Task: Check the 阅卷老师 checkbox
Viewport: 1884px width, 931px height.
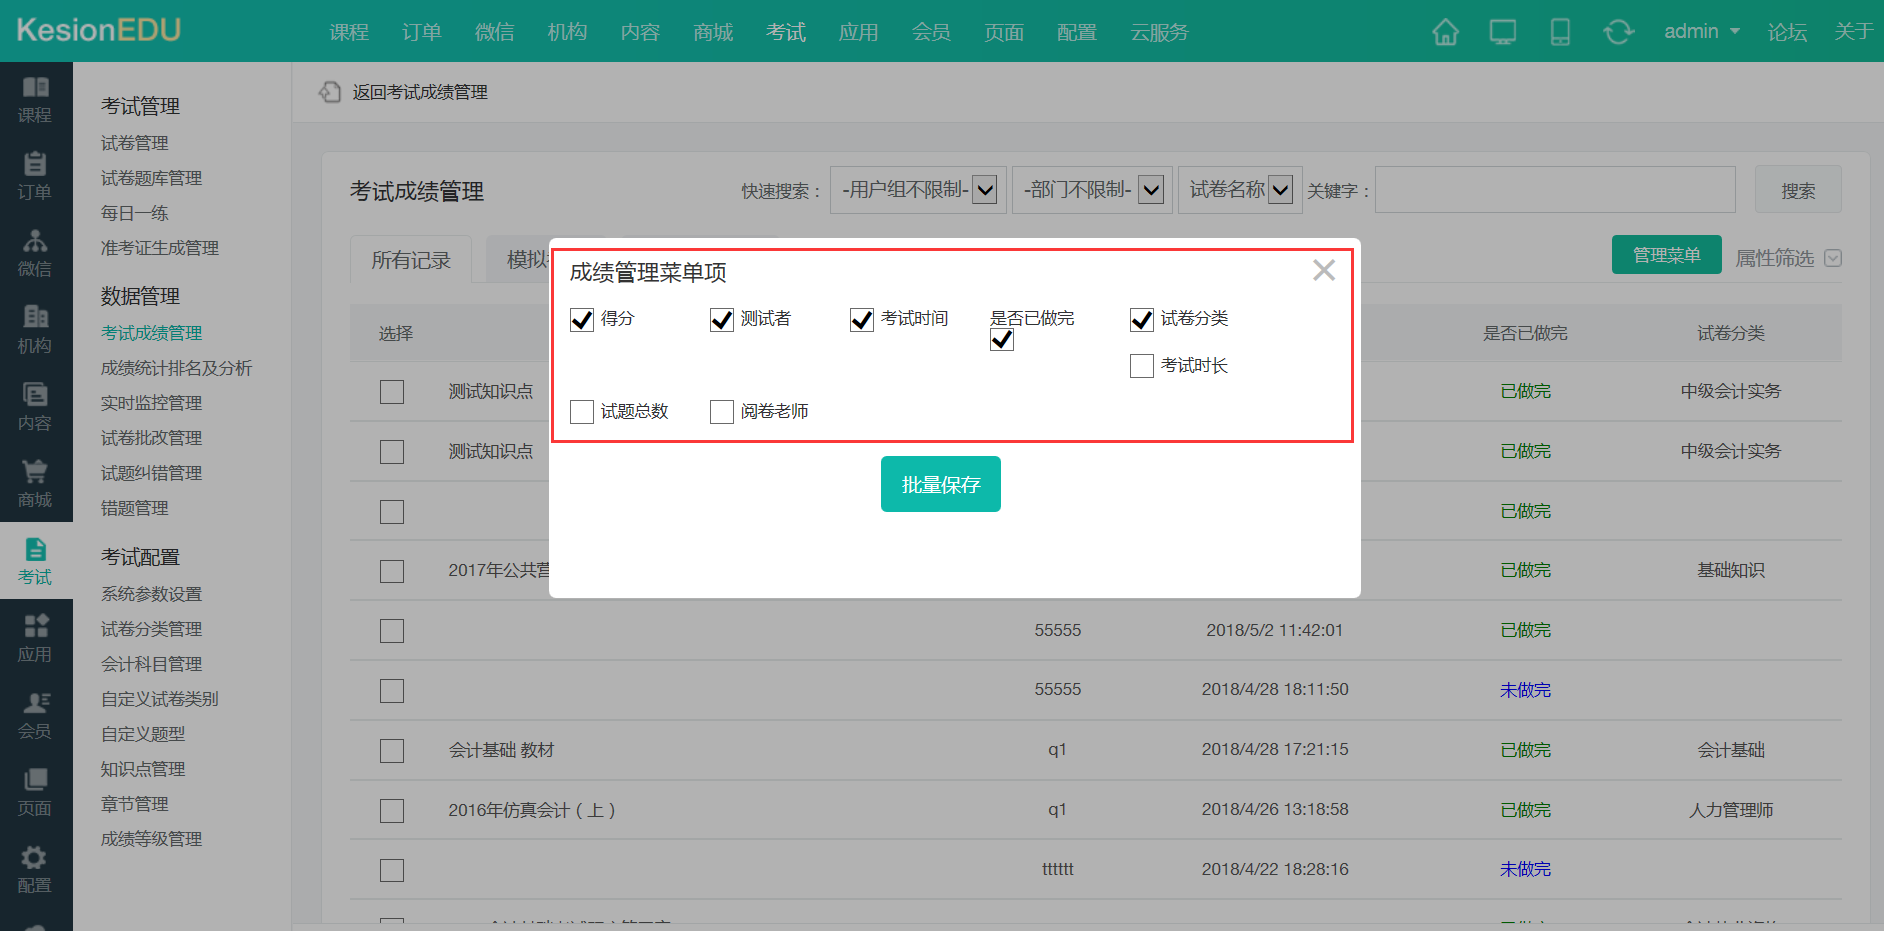Action: (722, 412)
